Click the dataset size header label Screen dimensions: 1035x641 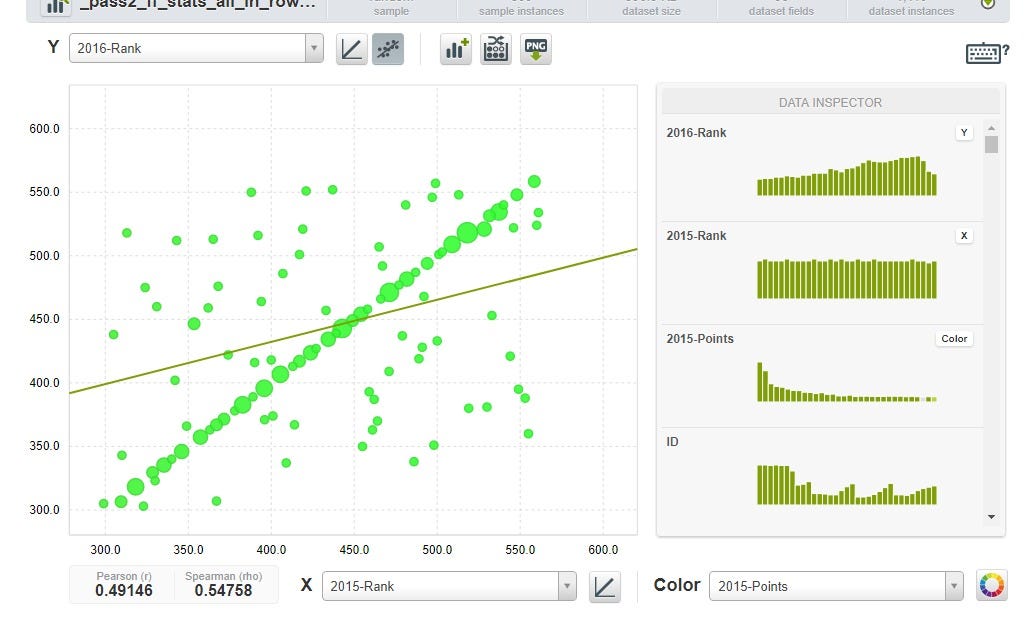coord(651,11)
